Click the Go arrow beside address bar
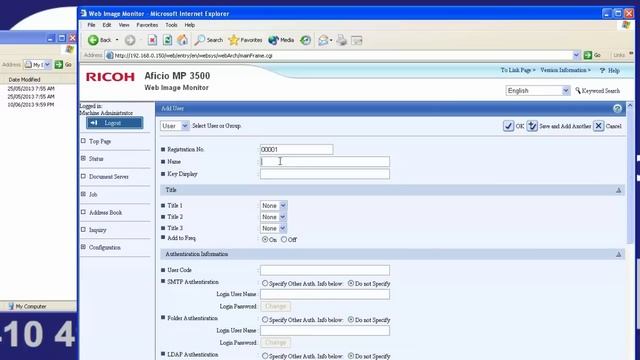 (x=588, y=55)
